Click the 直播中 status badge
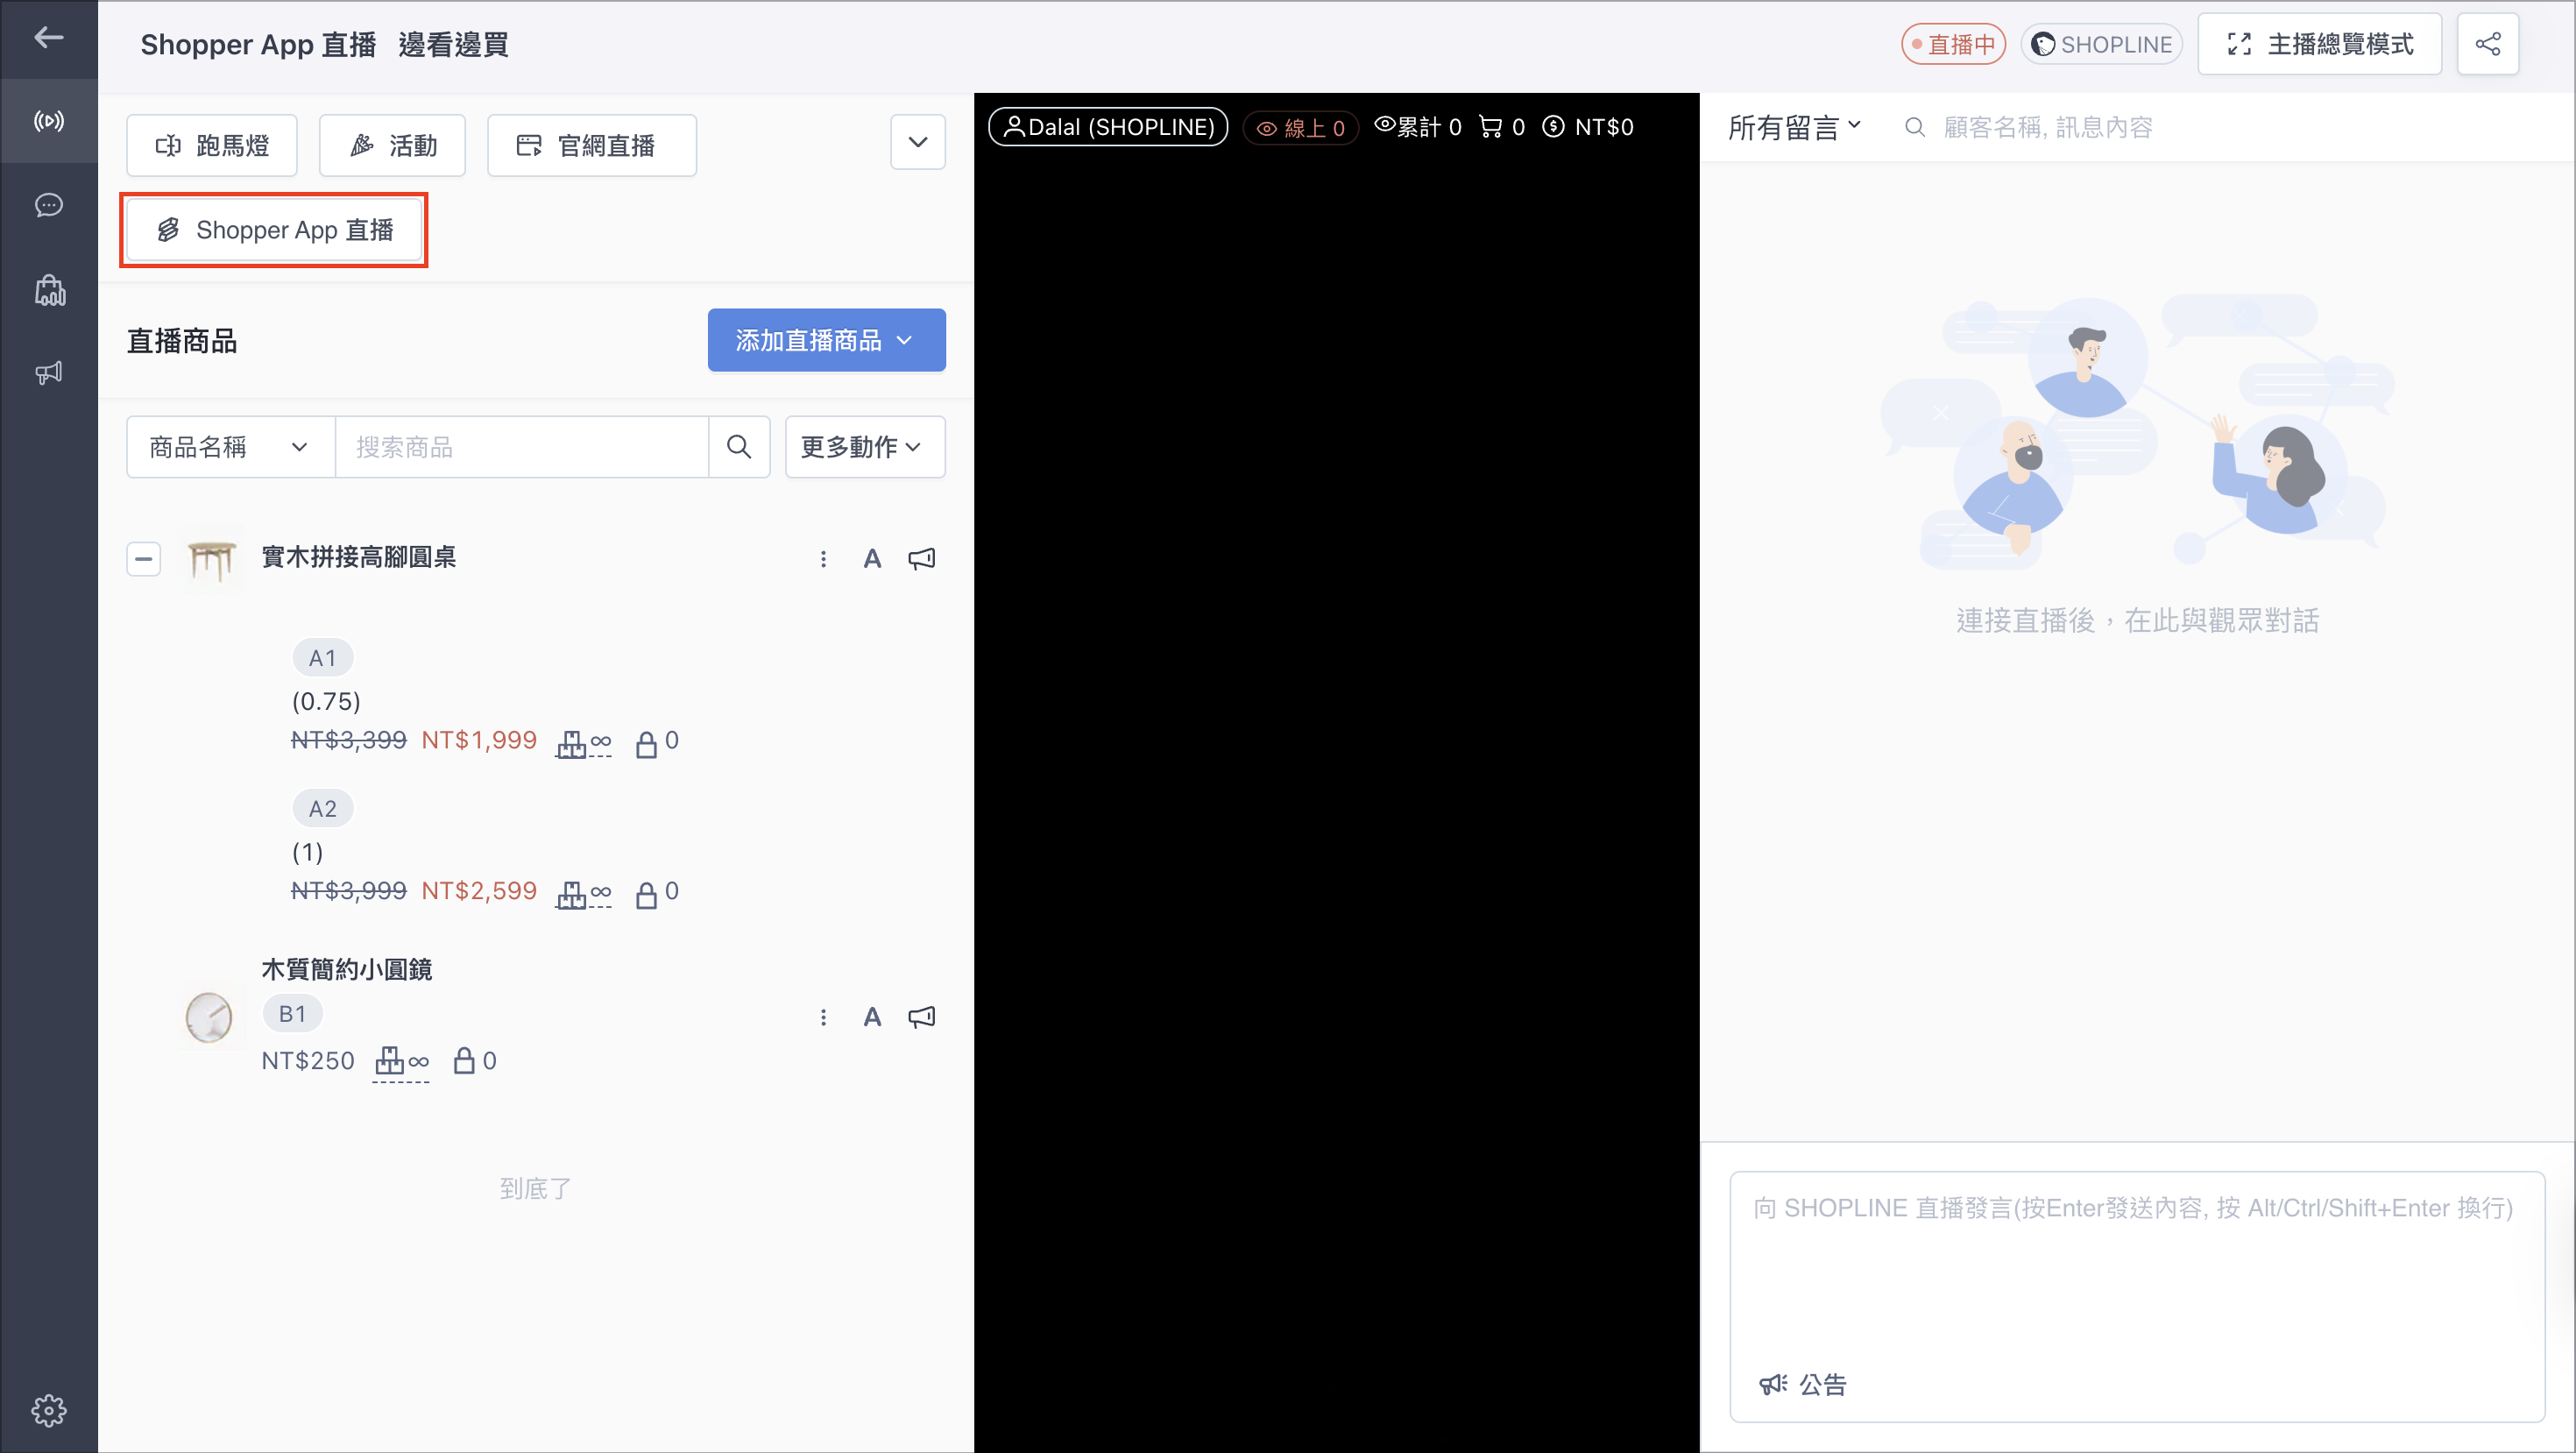The height and width of the screenshot is (1453, 2576). [1953, 44]
